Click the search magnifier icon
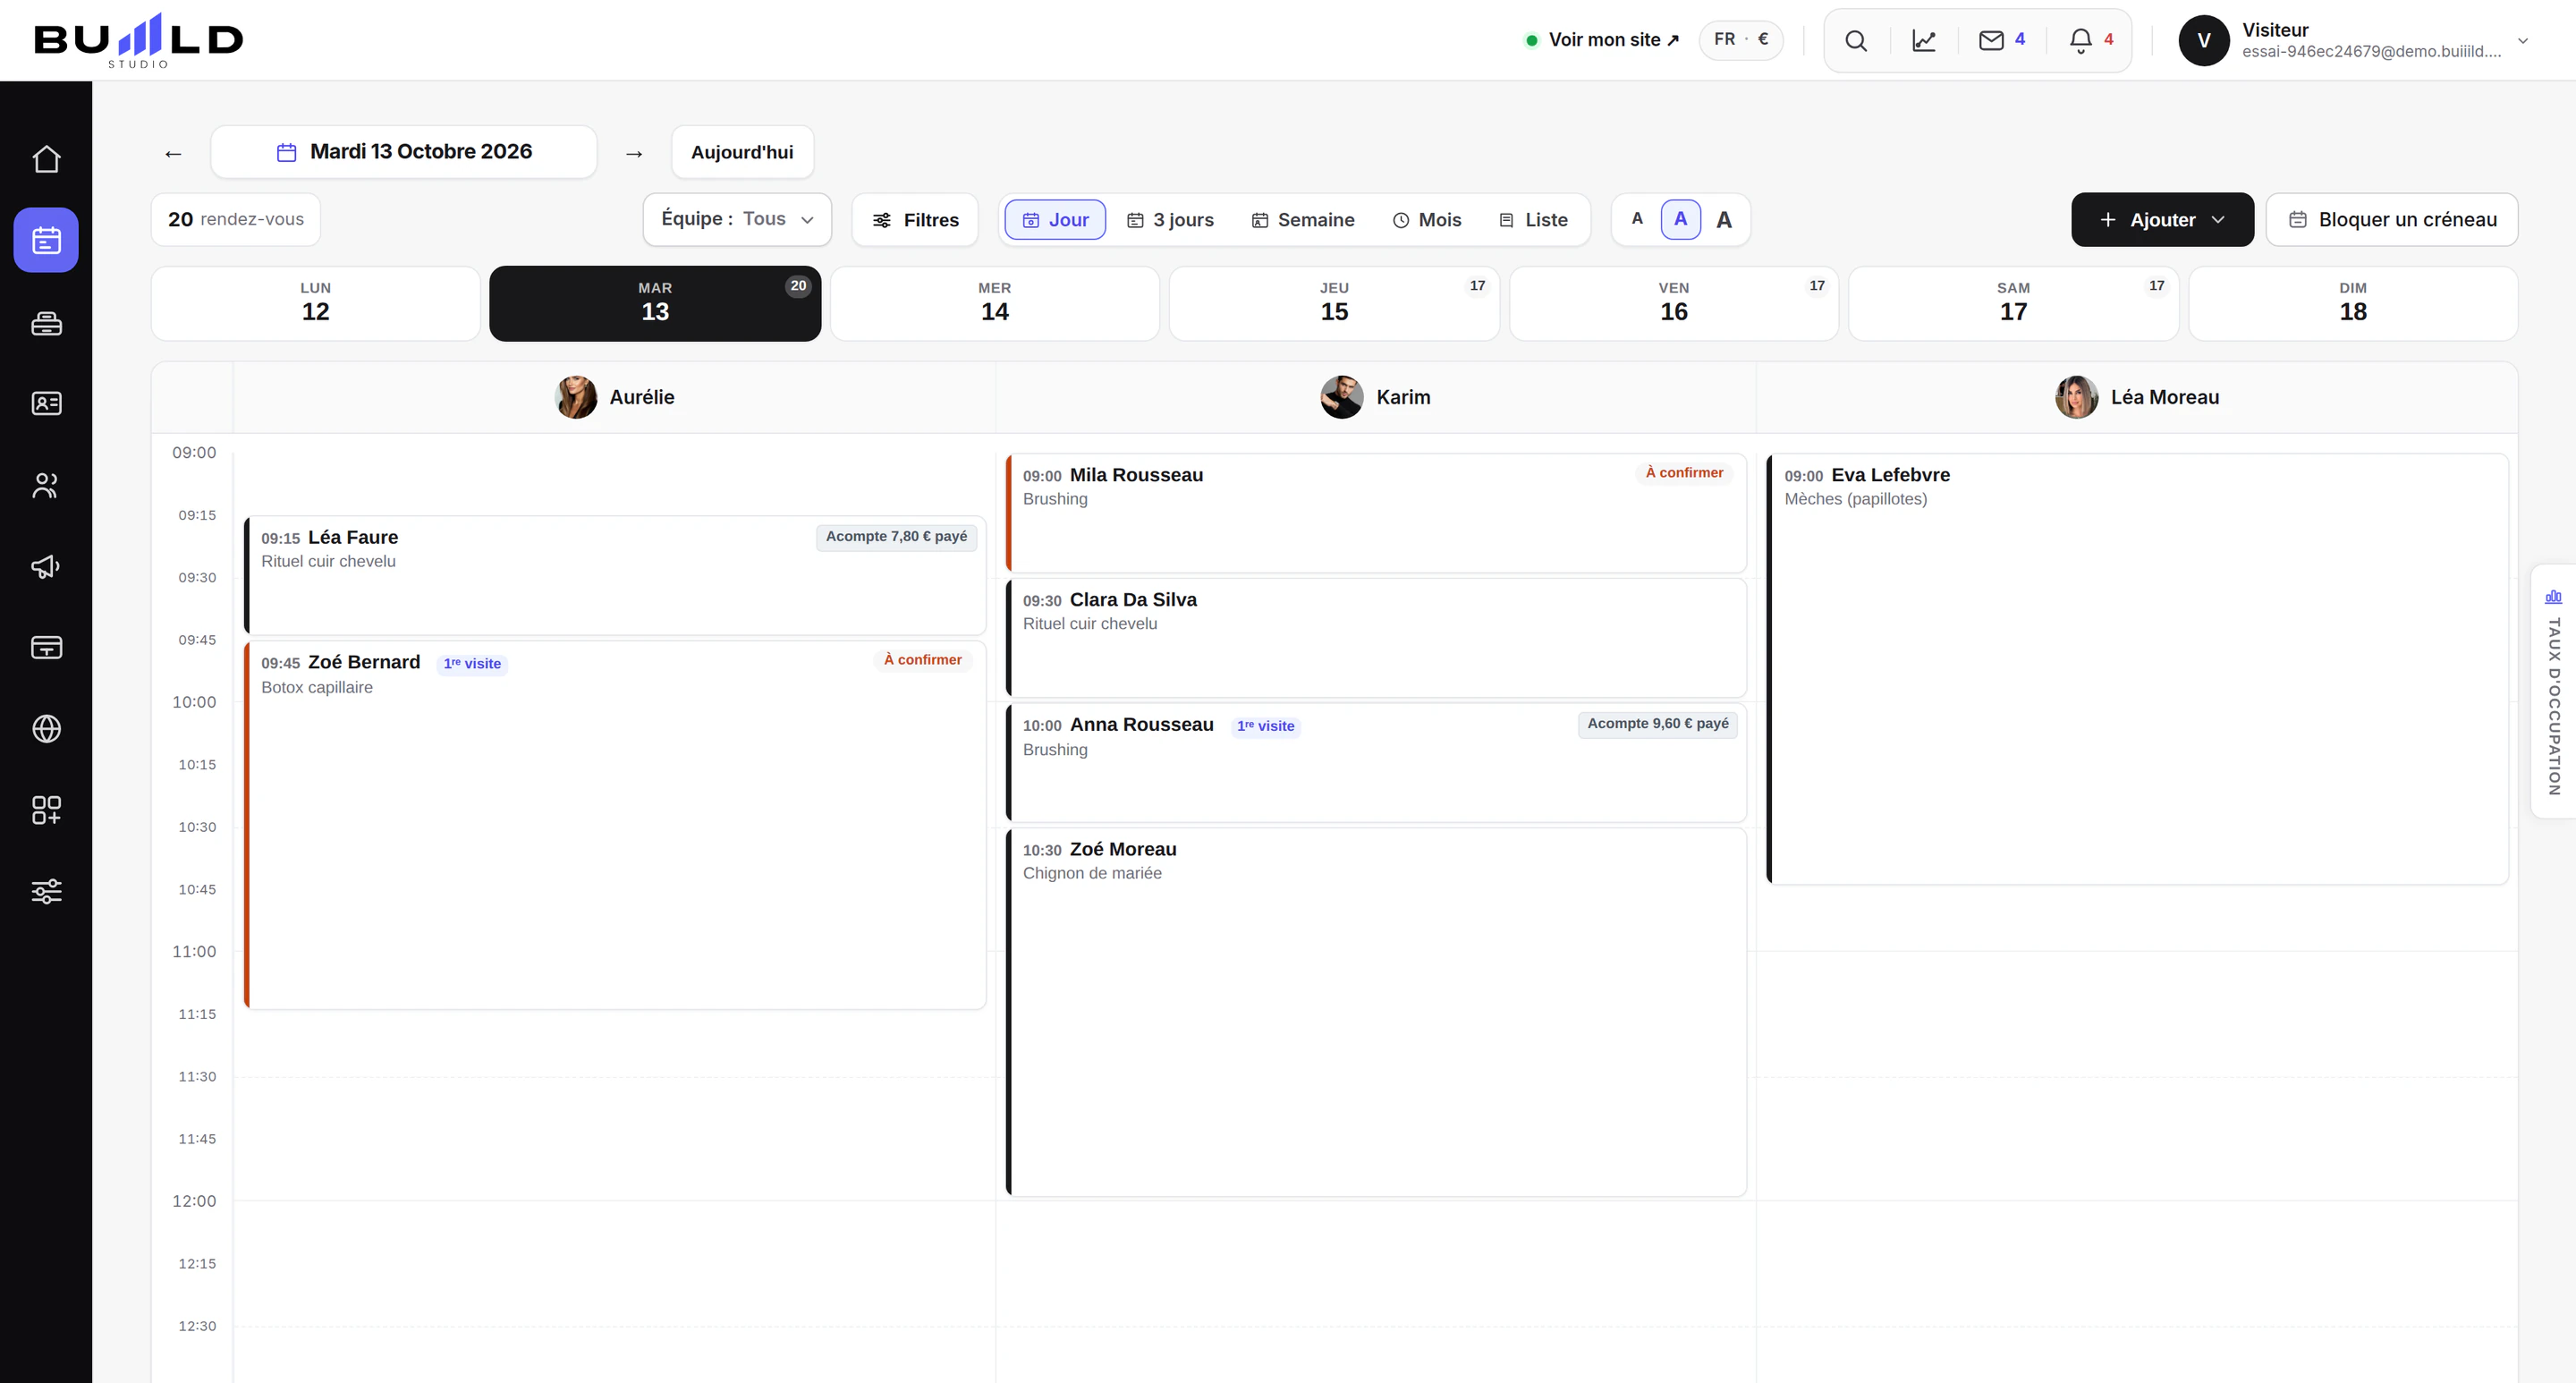Screen dimensions: 2576x1383 point(1856,40)
